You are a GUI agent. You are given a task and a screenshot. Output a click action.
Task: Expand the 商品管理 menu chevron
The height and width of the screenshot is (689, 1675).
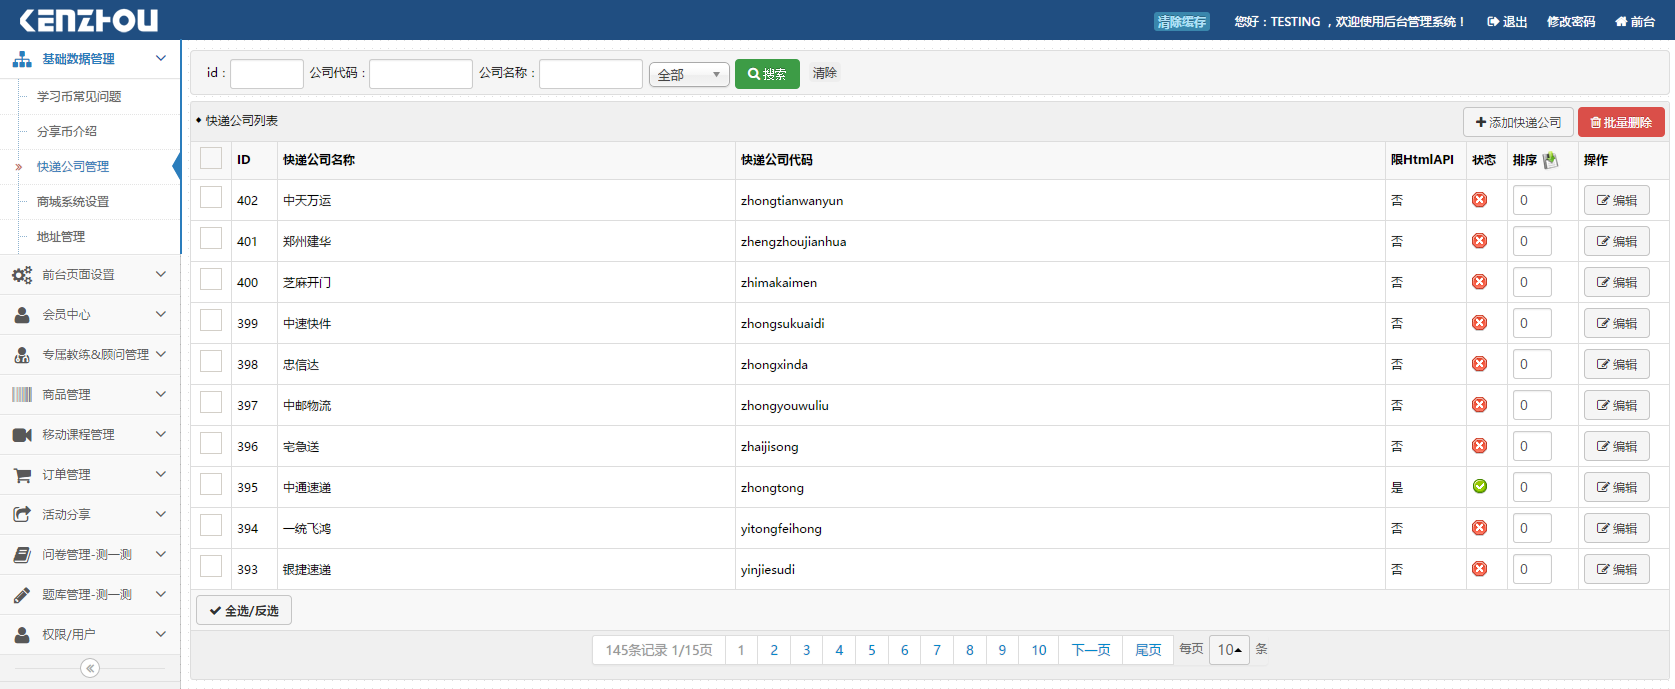click(161, 394)
